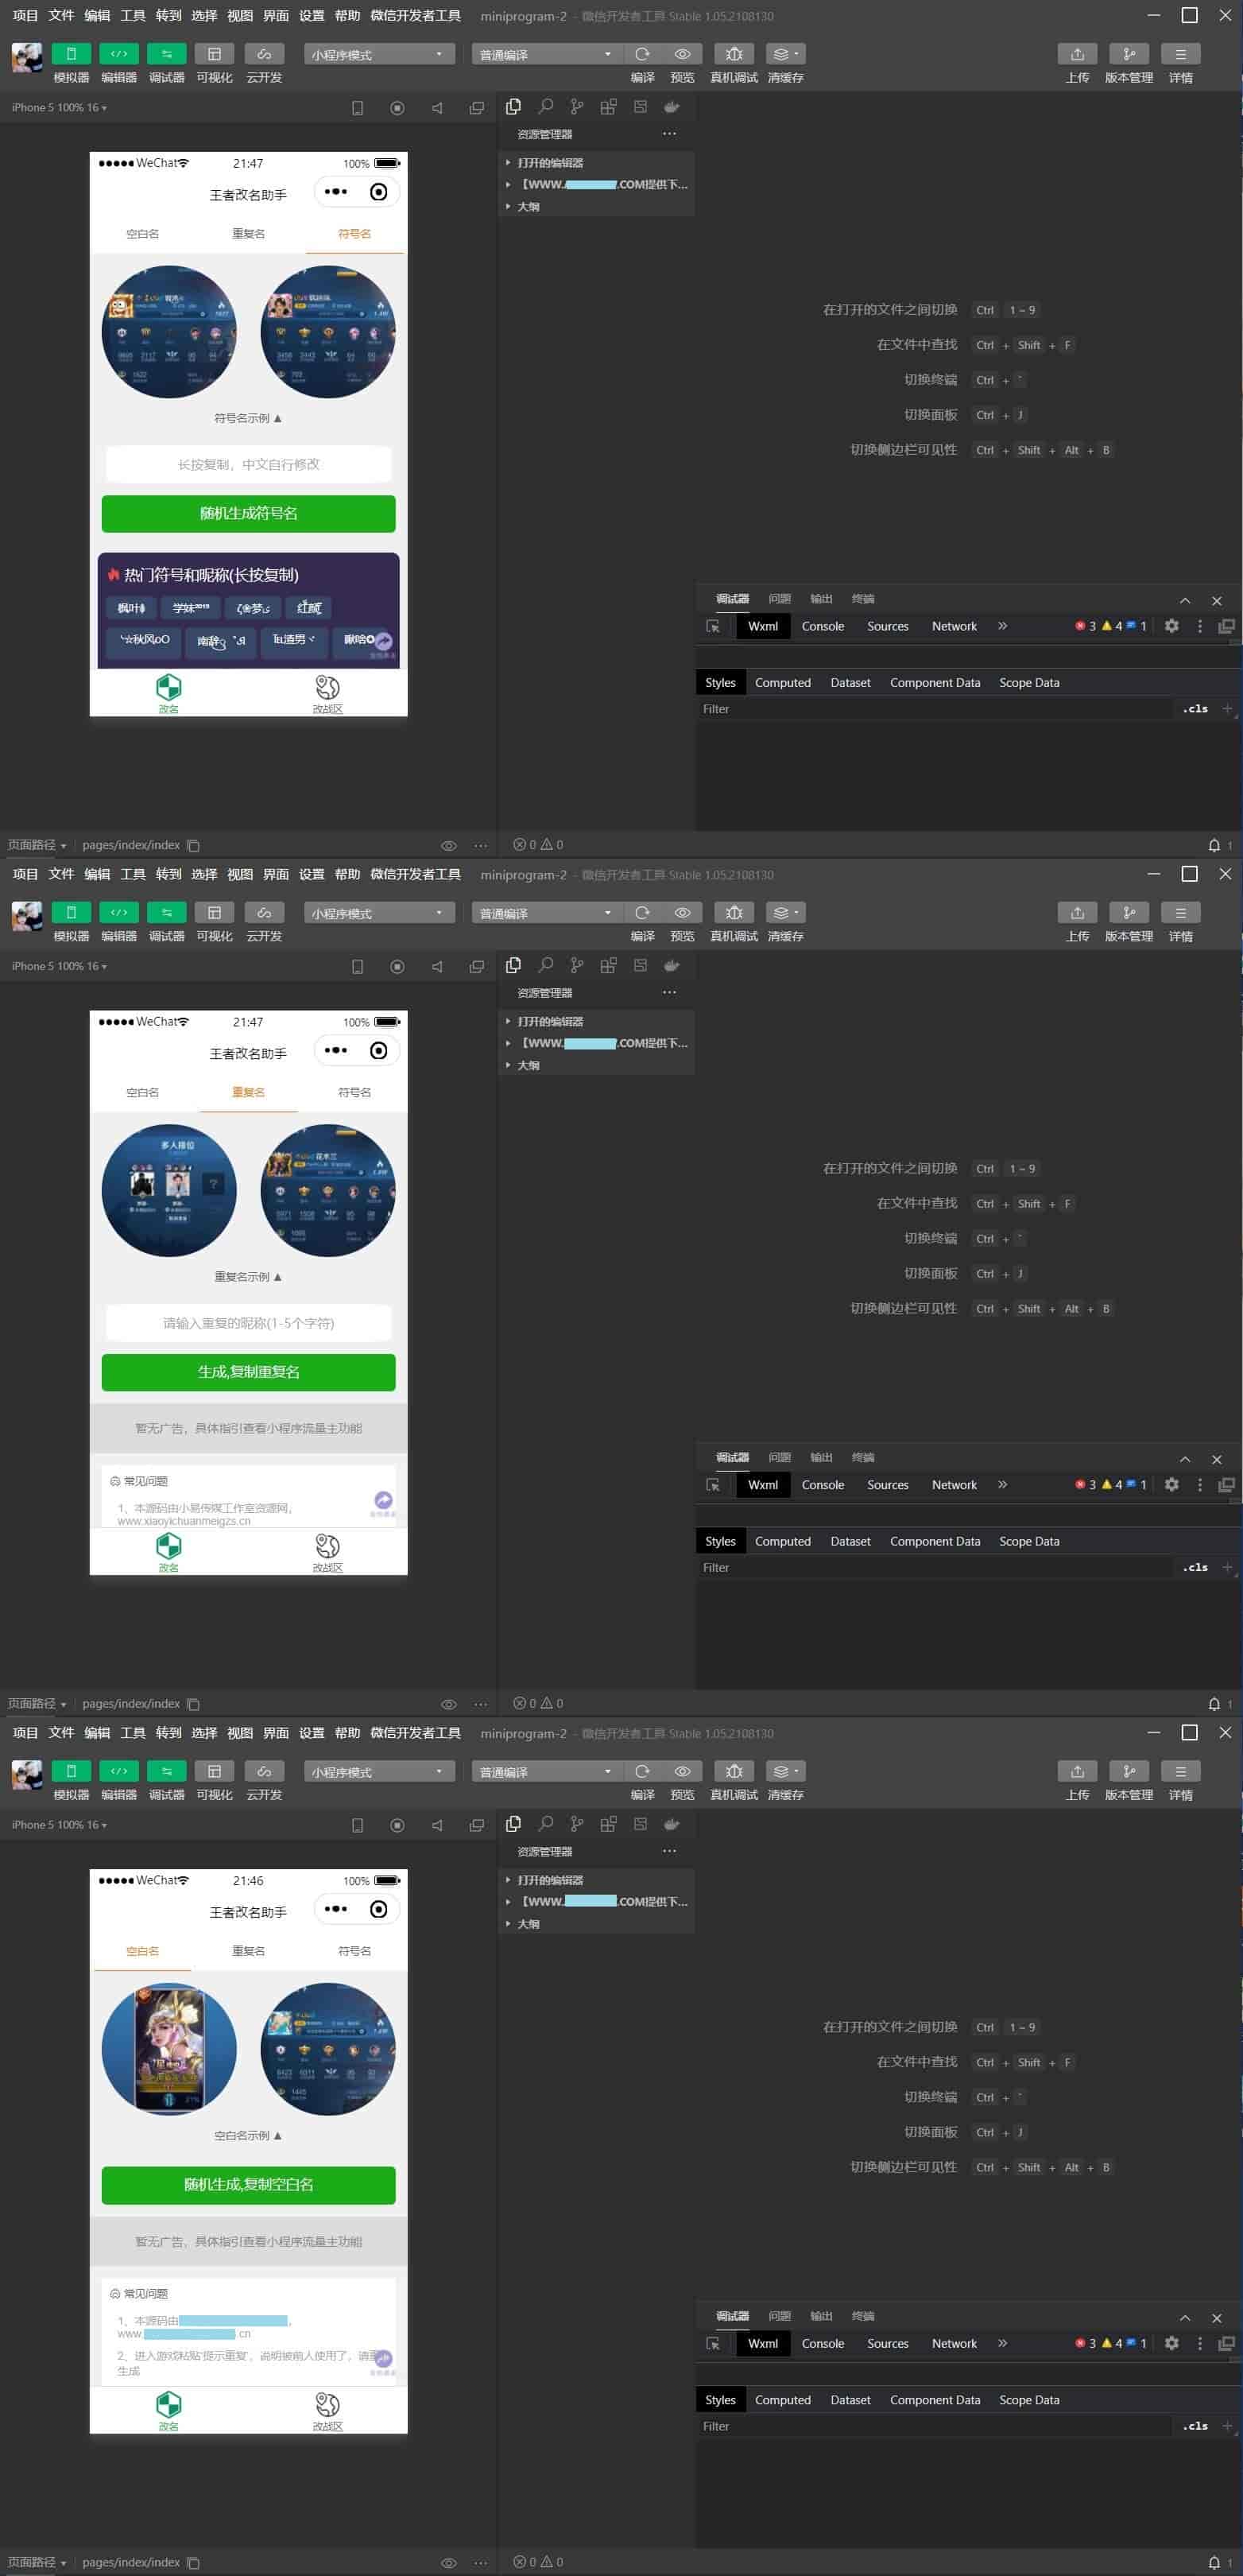Select the inspect element icon in top window
Viewport: 1243px width, 2576px height.
(x=713, y=626)
